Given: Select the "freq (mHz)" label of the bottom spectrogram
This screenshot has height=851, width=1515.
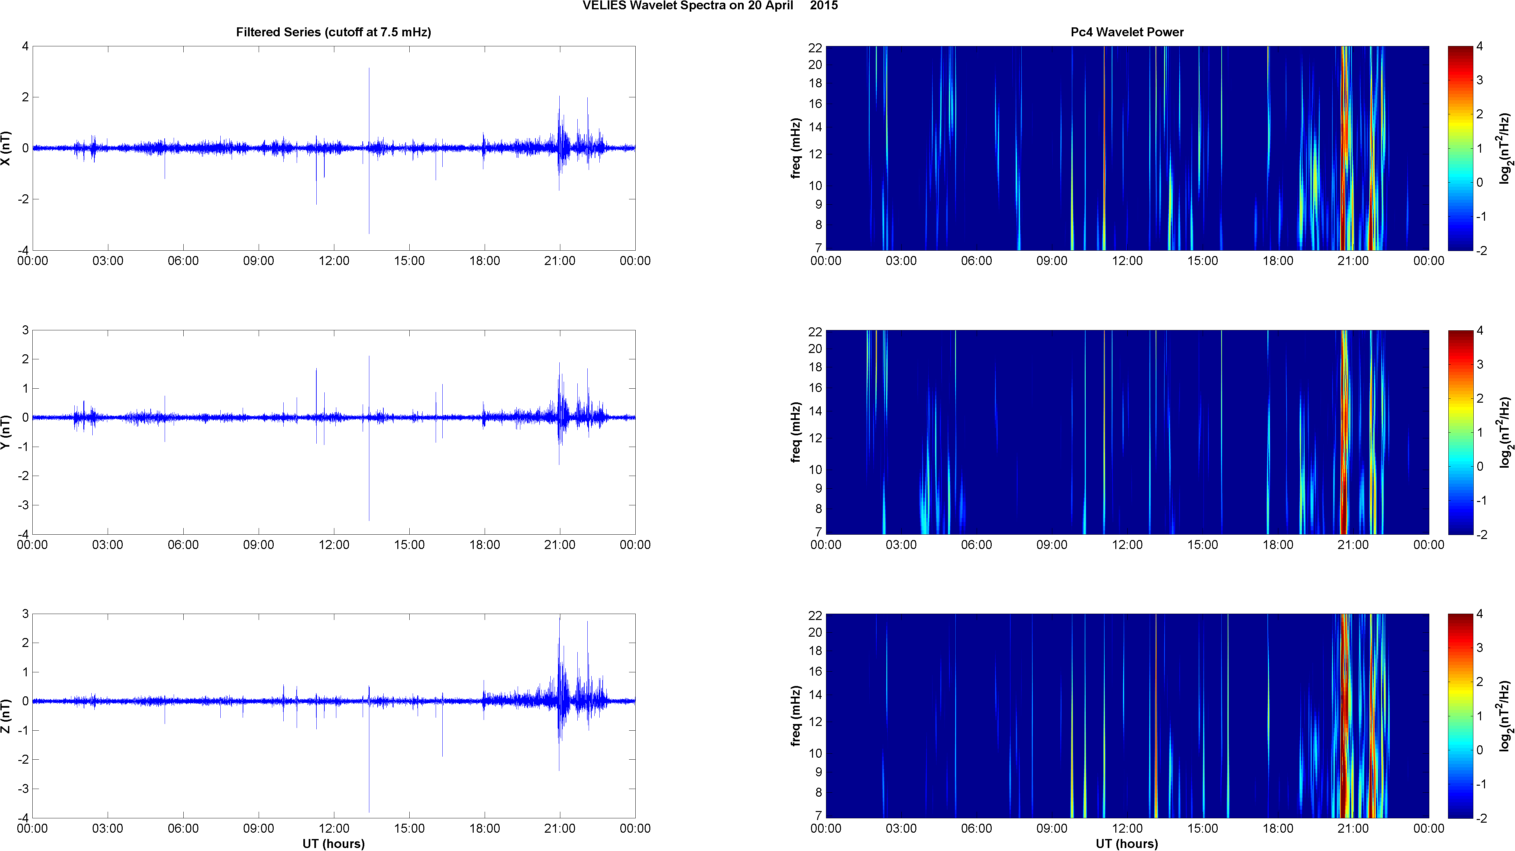Looking at the screenshot, I should click(796, 716).
